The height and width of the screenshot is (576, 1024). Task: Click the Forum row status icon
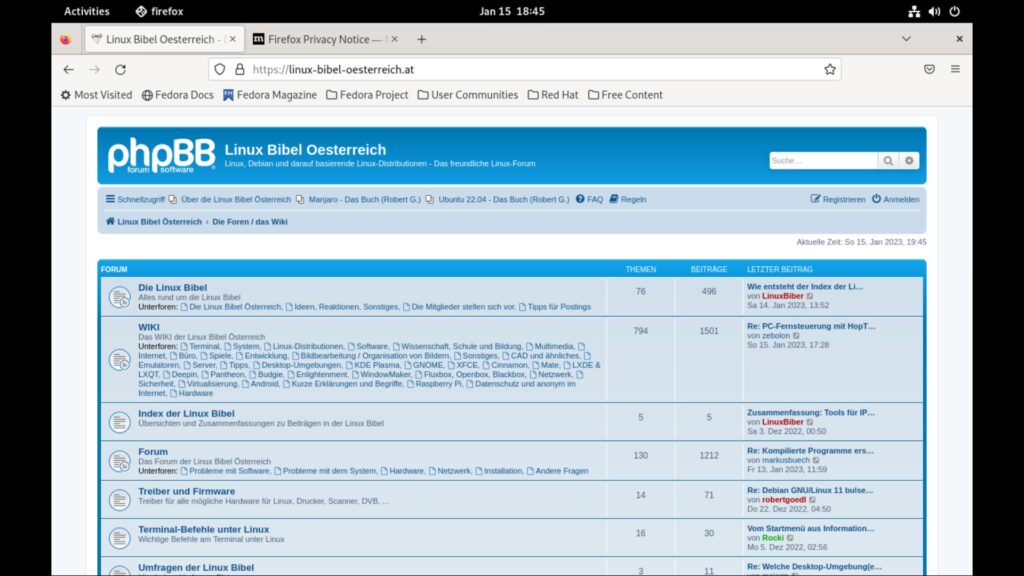point(120,461)
